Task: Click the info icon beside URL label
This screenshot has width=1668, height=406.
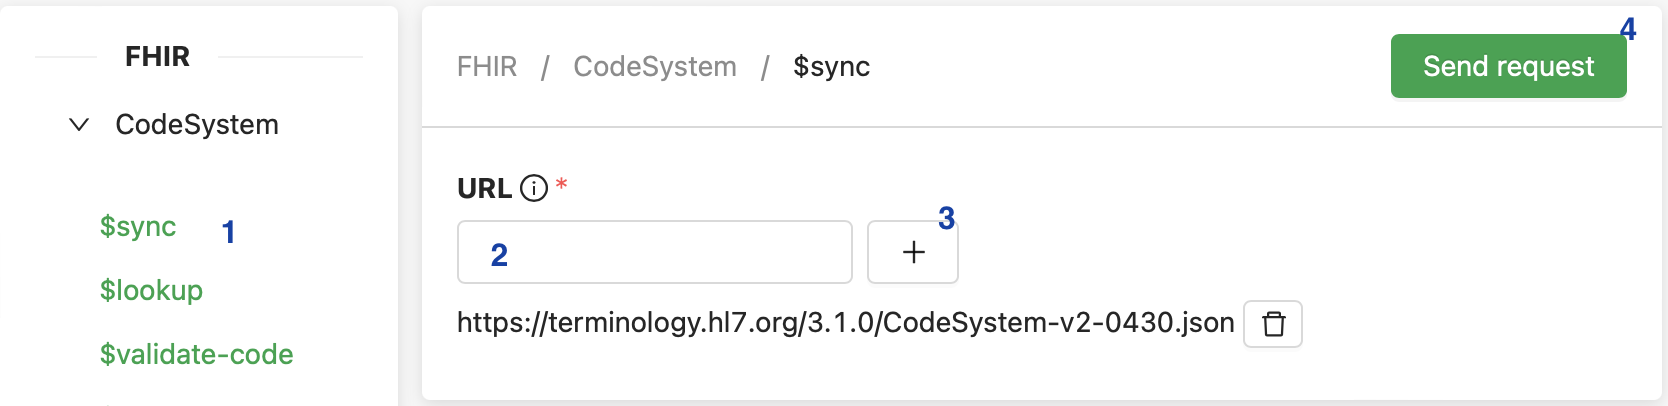Action: coord(534,188)
